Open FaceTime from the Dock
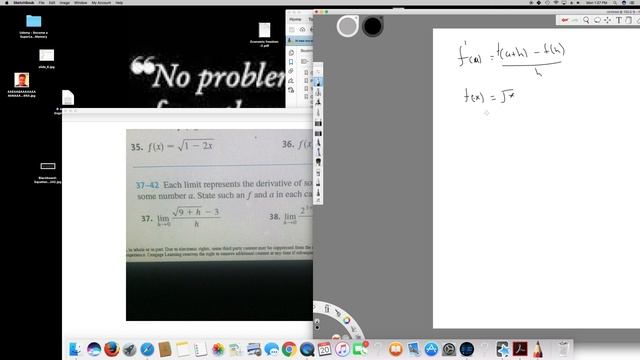Screen dimensions: 640x360 [360, 349]
